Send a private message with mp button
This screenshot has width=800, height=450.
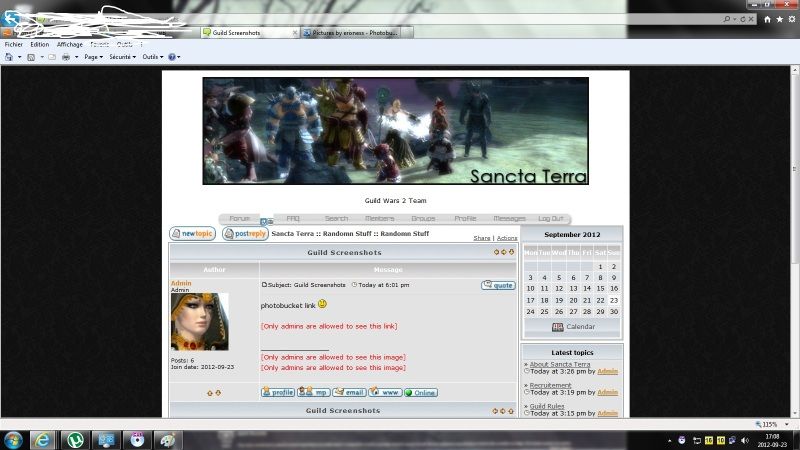(x=314, y=392)
